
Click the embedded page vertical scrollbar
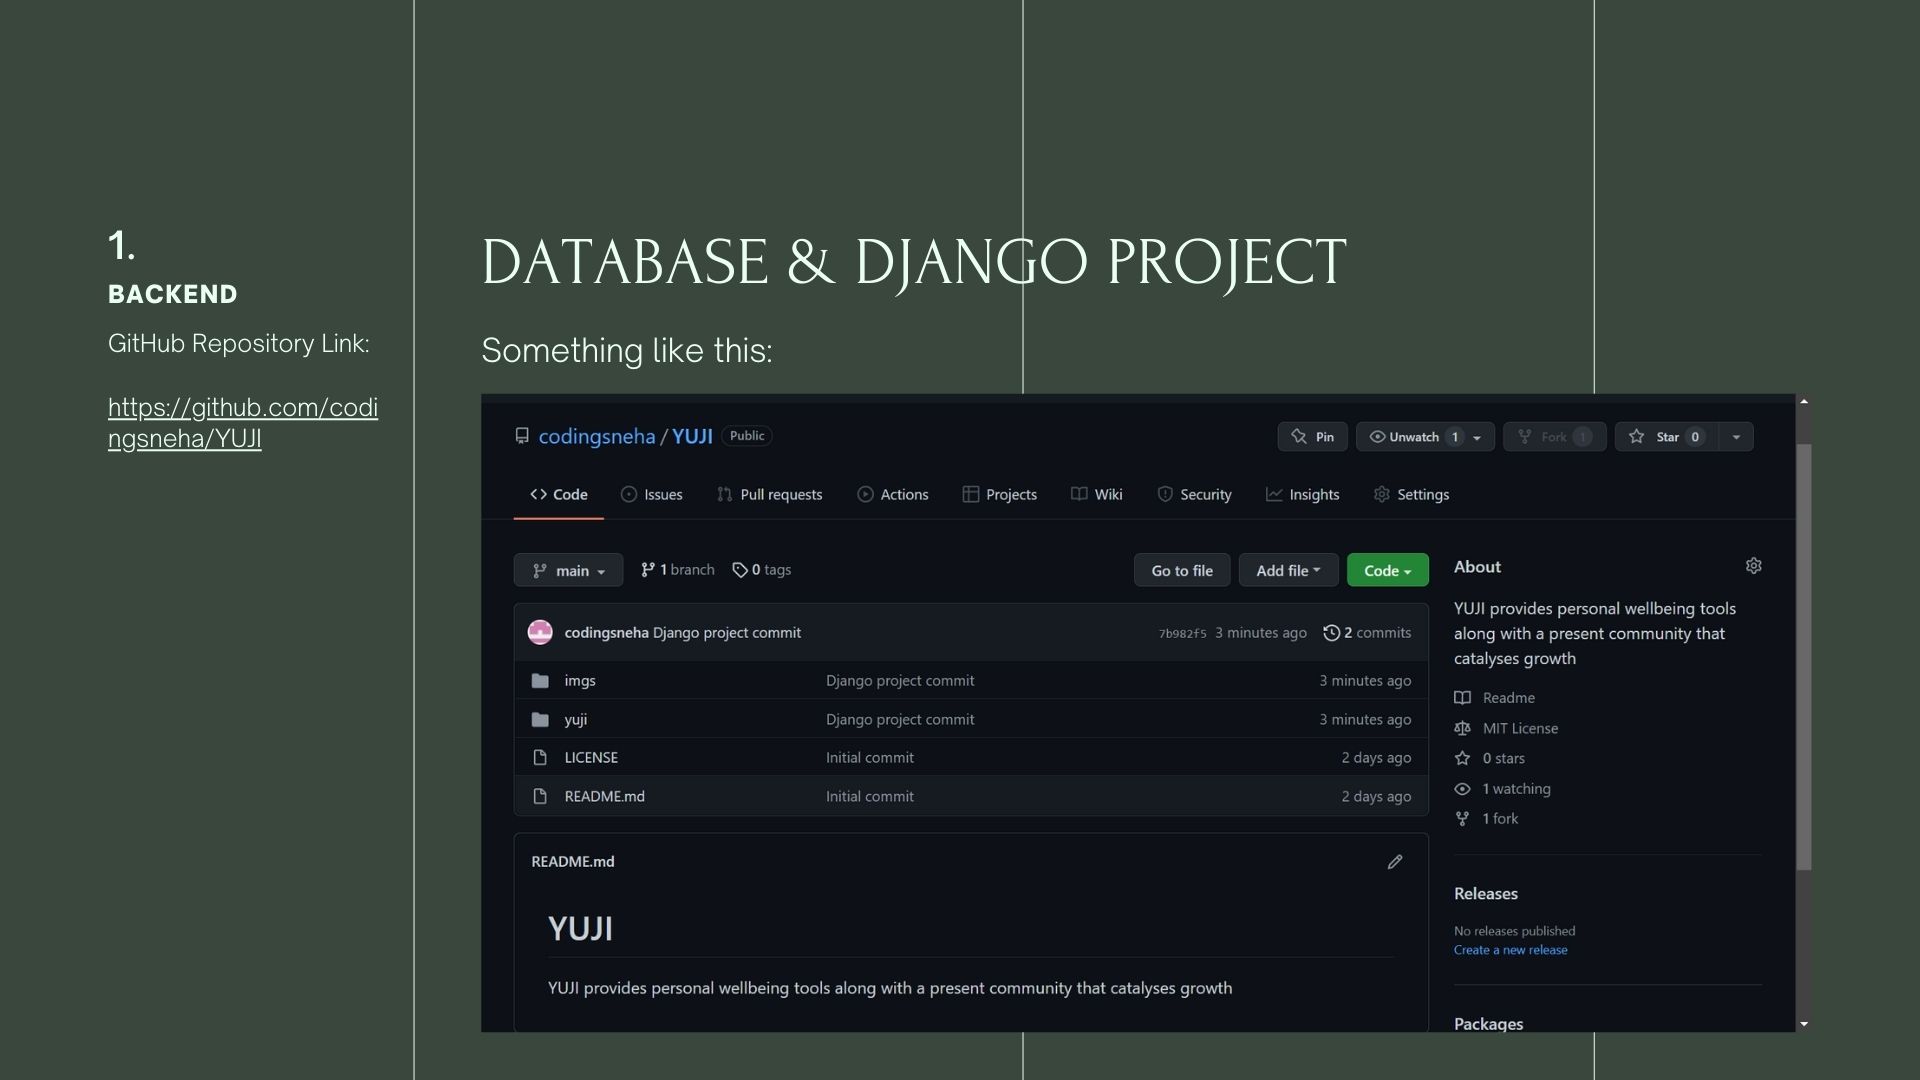pyautogui.click(x=1804, y=657)
